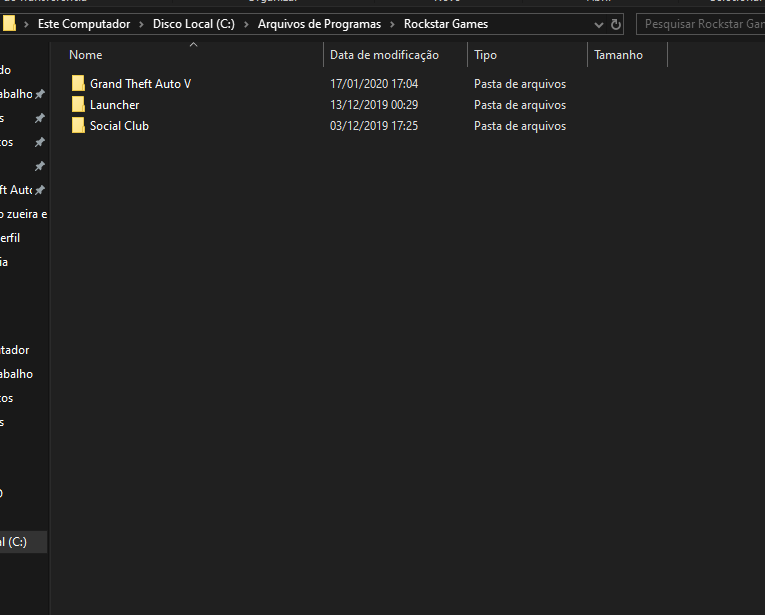765x615 pixels.
Task: Navigate to Disco Local (C:) breadcrumb
Action: tap(194, 24)
